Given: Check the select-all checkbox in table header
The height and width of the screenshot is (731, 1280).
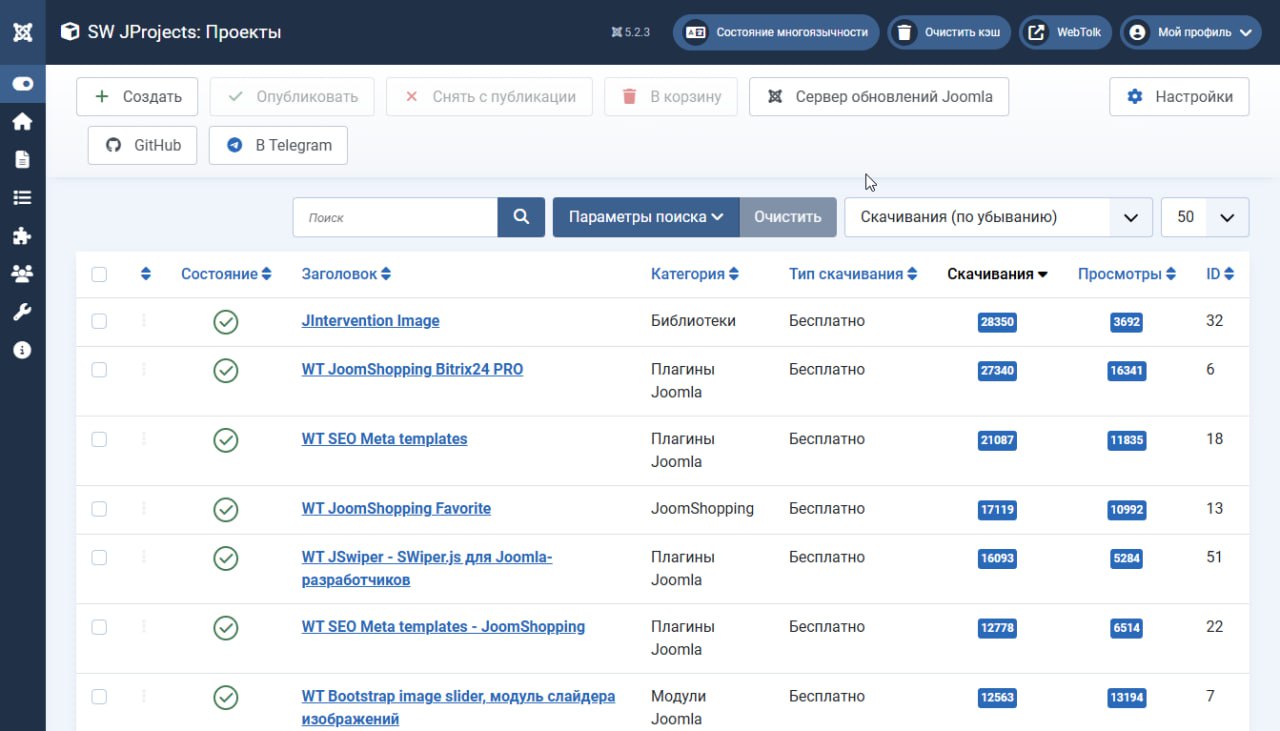Looking at the screenshot, I should (99, 274).
